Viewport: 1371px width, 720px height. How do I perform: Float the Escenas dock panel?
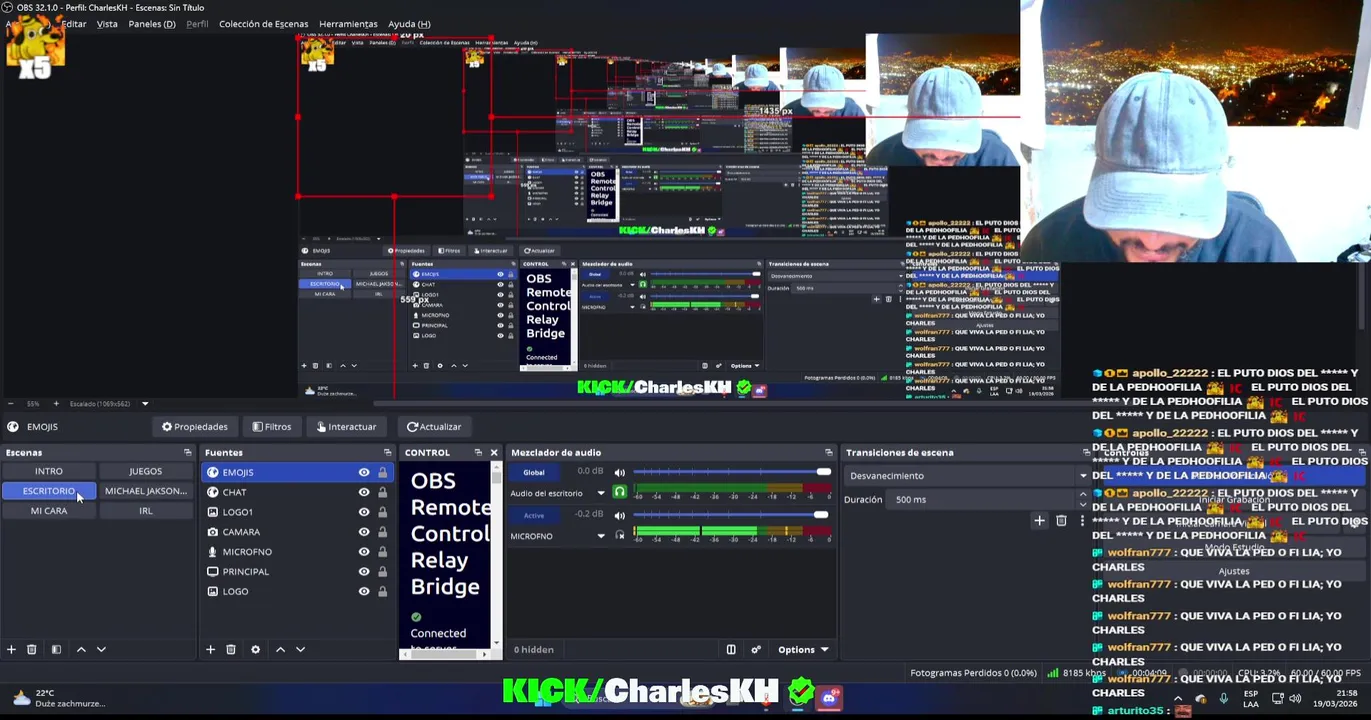click(187, 453)
